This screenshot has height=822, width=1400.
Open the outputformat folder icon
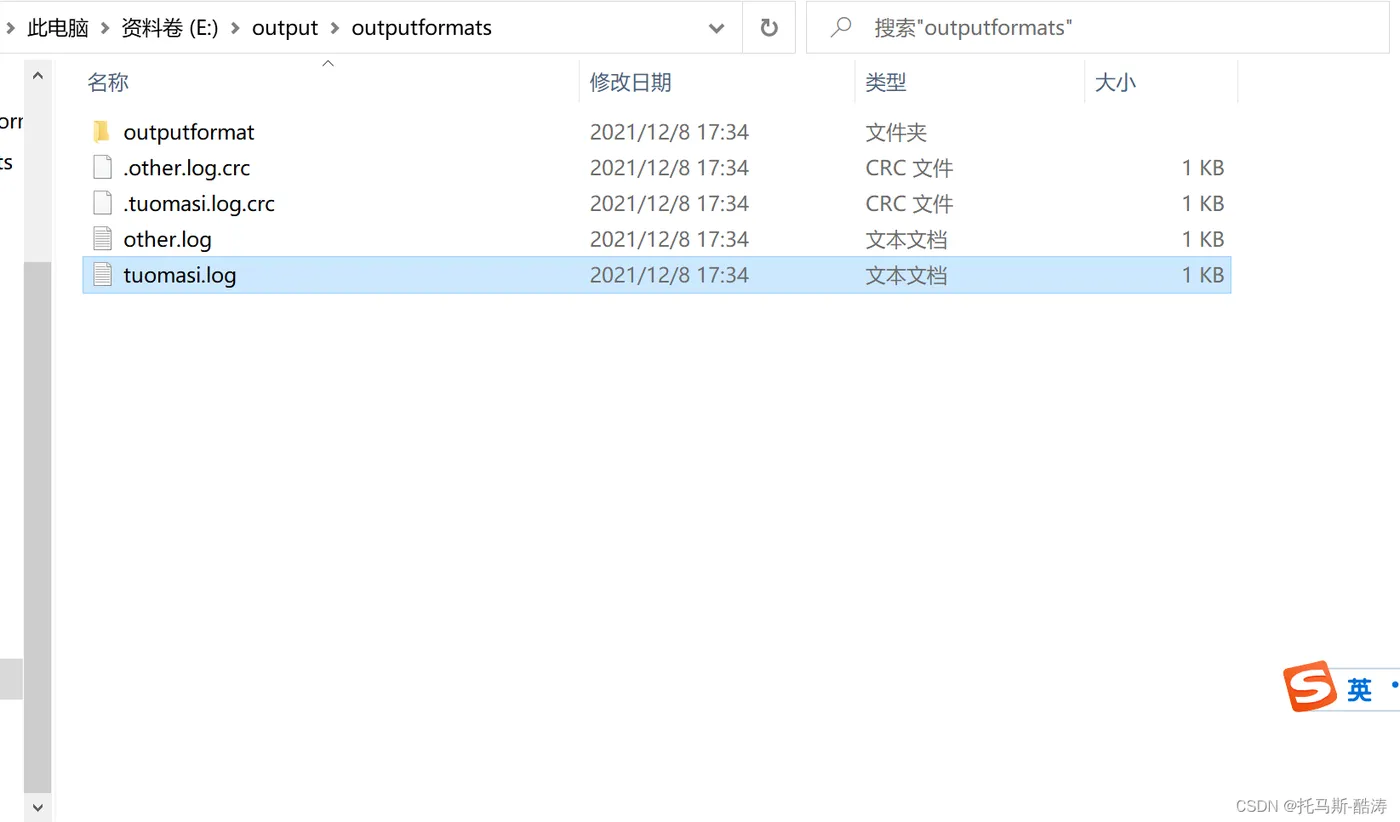(x=101, y=131)
